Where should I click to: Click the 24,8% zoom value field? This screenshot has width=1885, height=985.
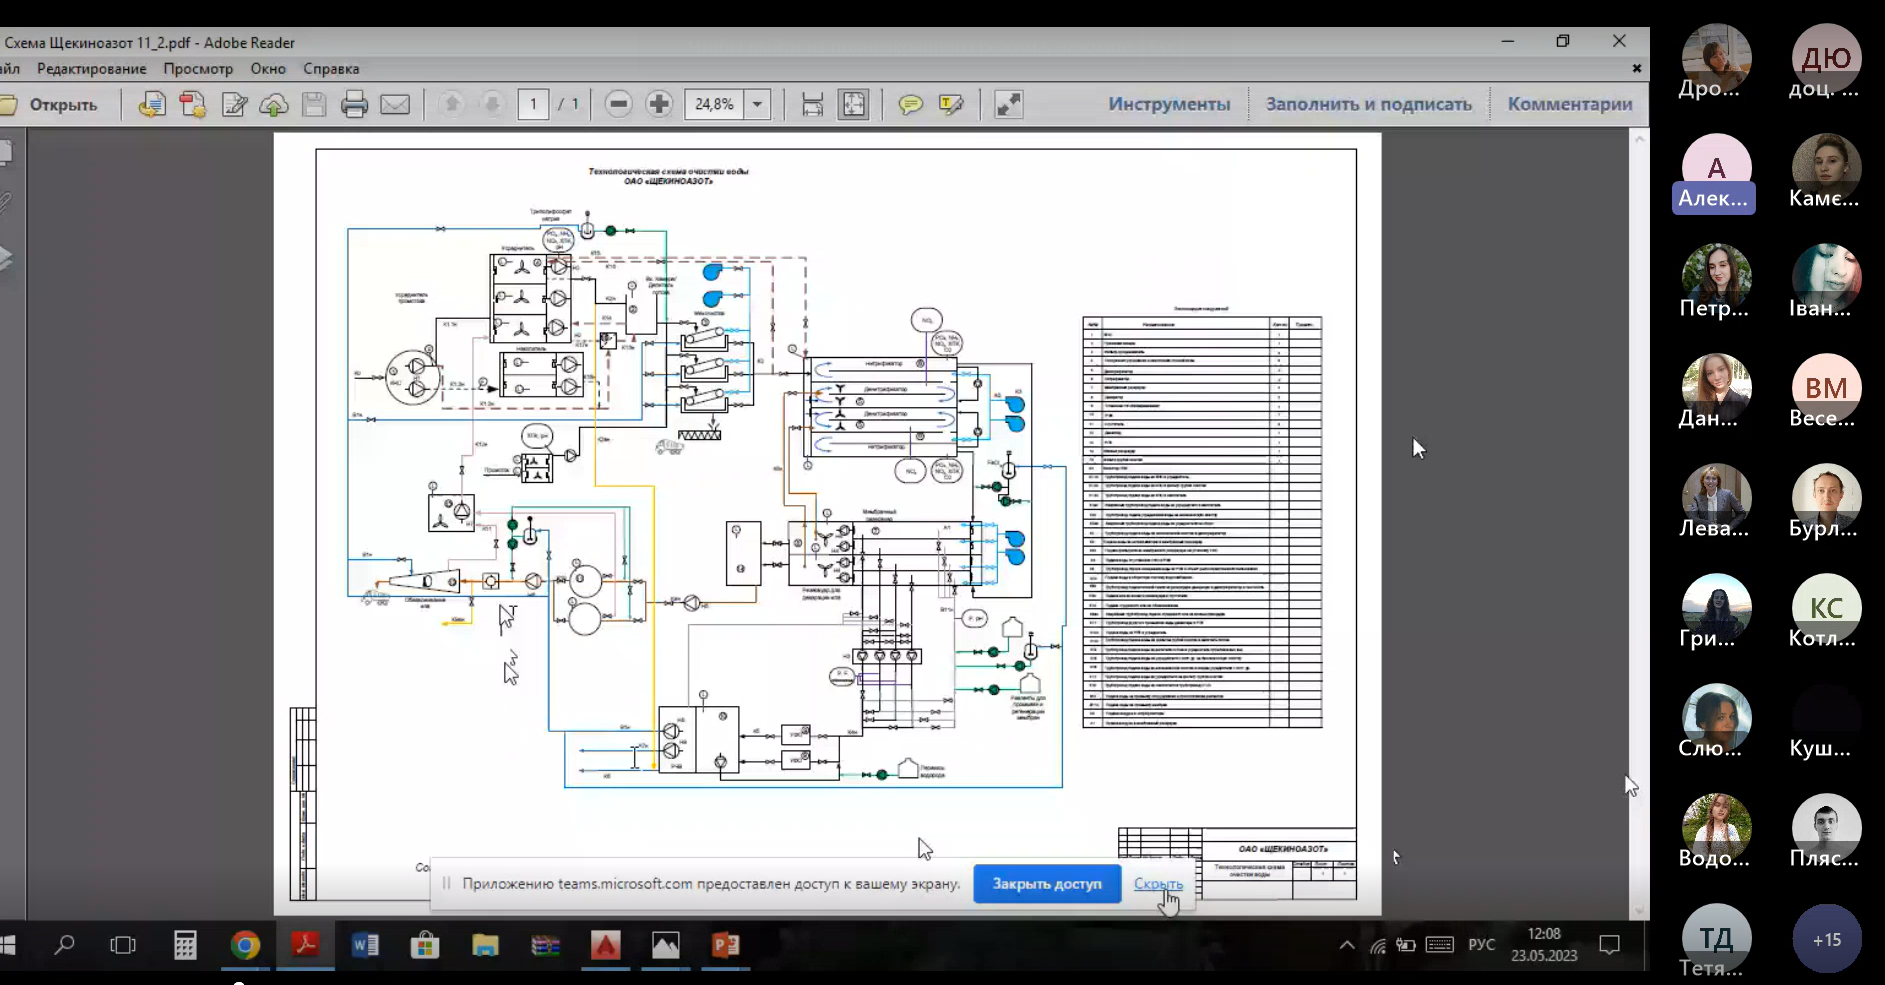pyautogui.click(x=714, y=104)
